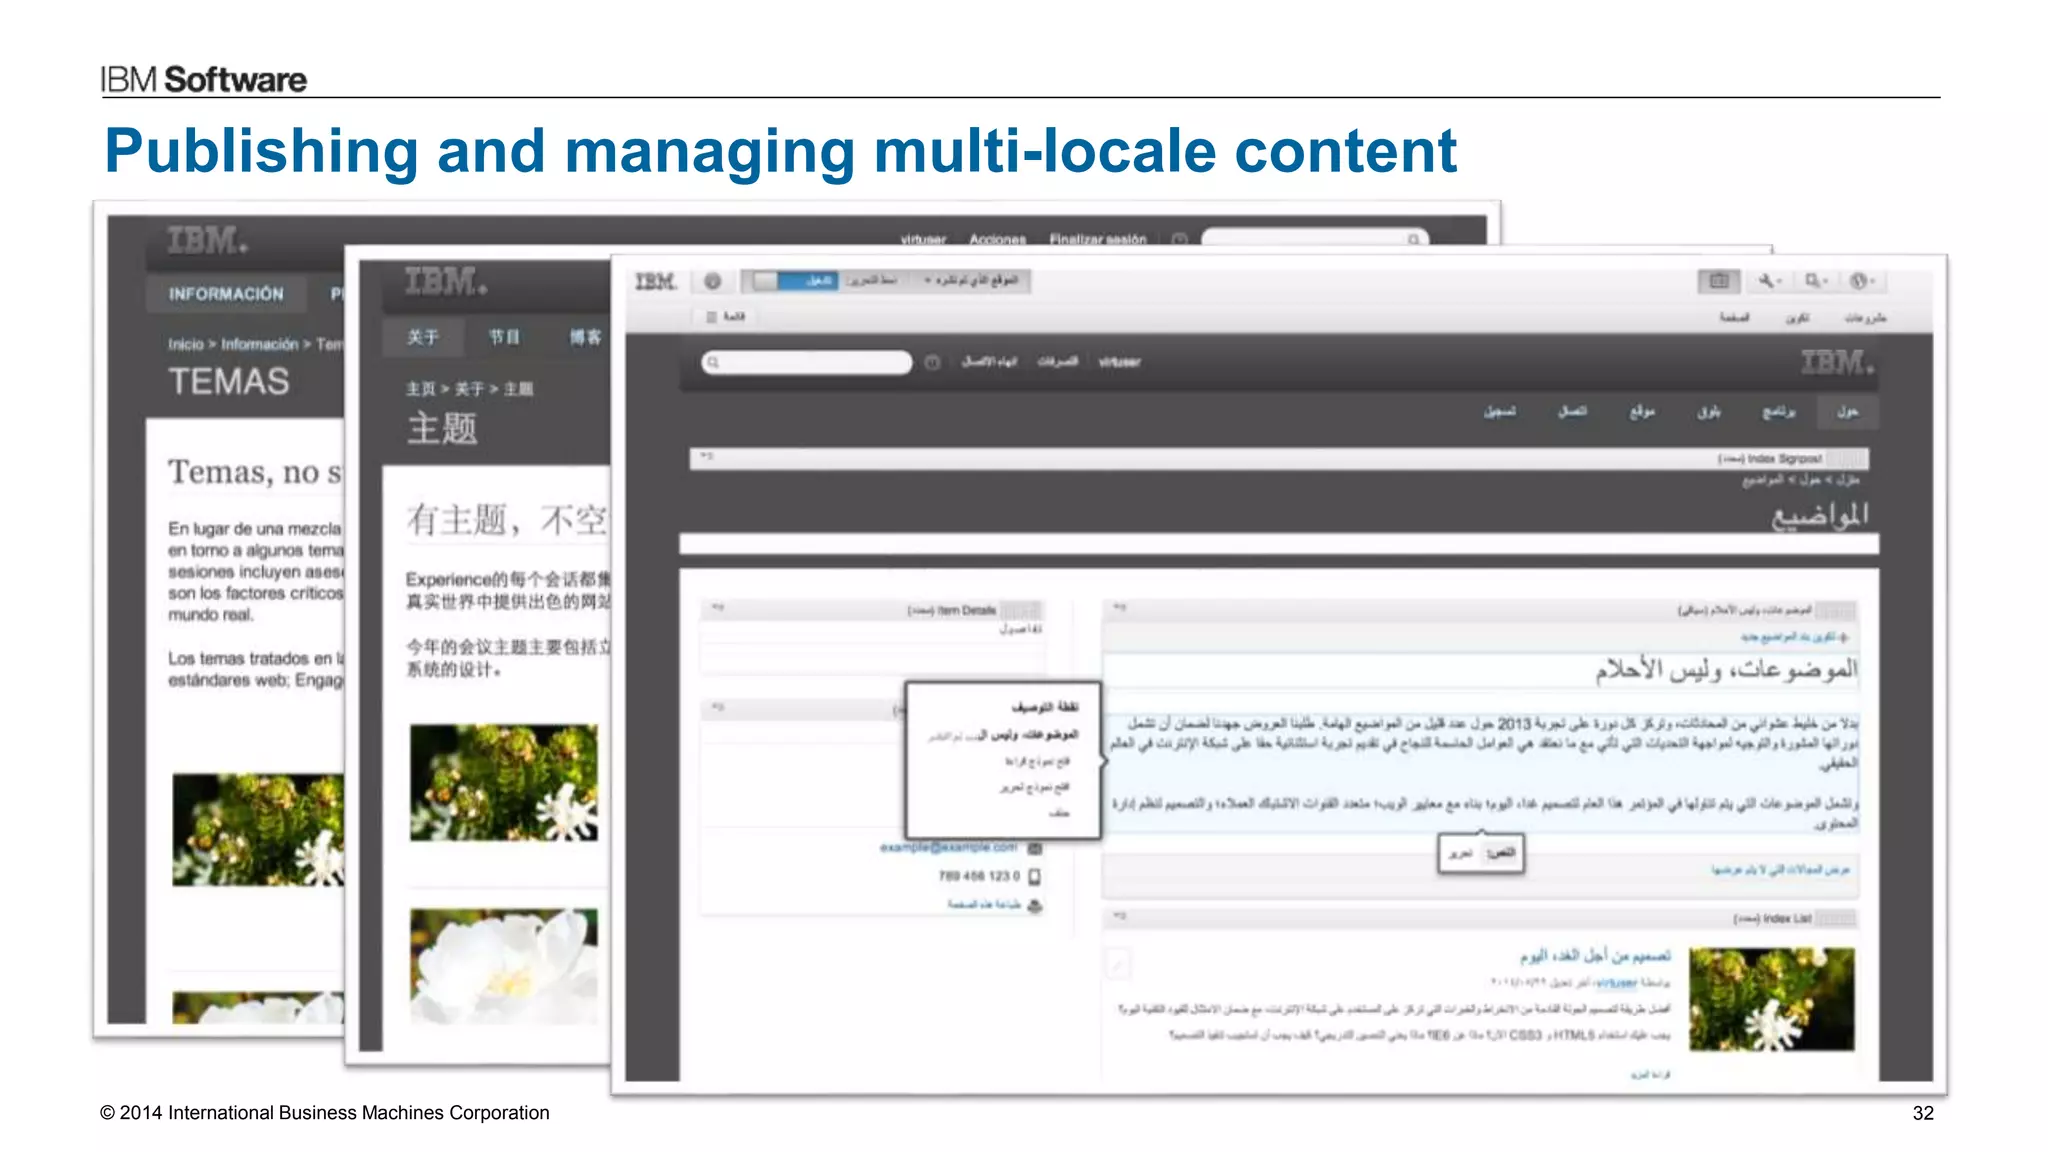Click the pencil edit icon left of the Index List article
The width and height of the screenshot is (2048, 1152).
click(1118, 964)
